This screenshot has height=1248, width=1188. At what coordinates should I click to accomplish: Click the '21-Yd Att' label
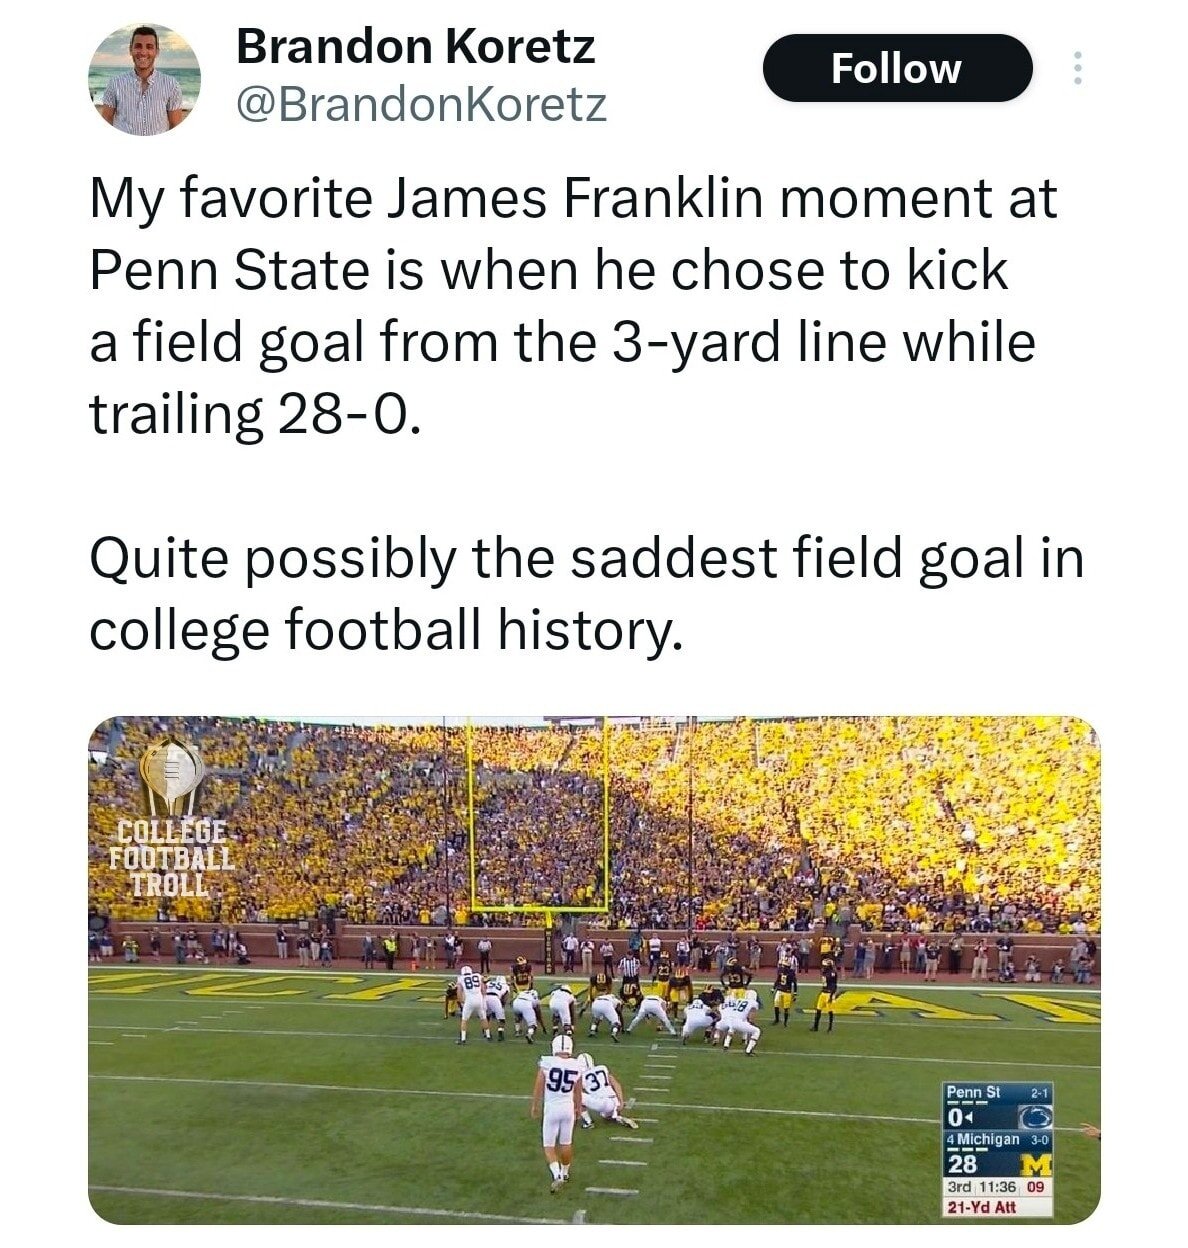click(982, 1206)
